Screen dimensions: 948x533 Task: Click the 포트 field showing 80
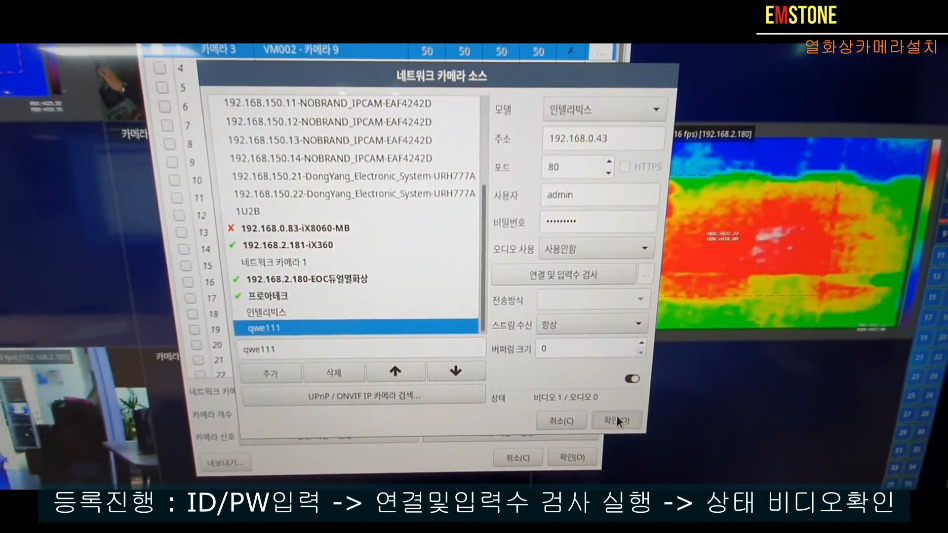coord(572,167)
